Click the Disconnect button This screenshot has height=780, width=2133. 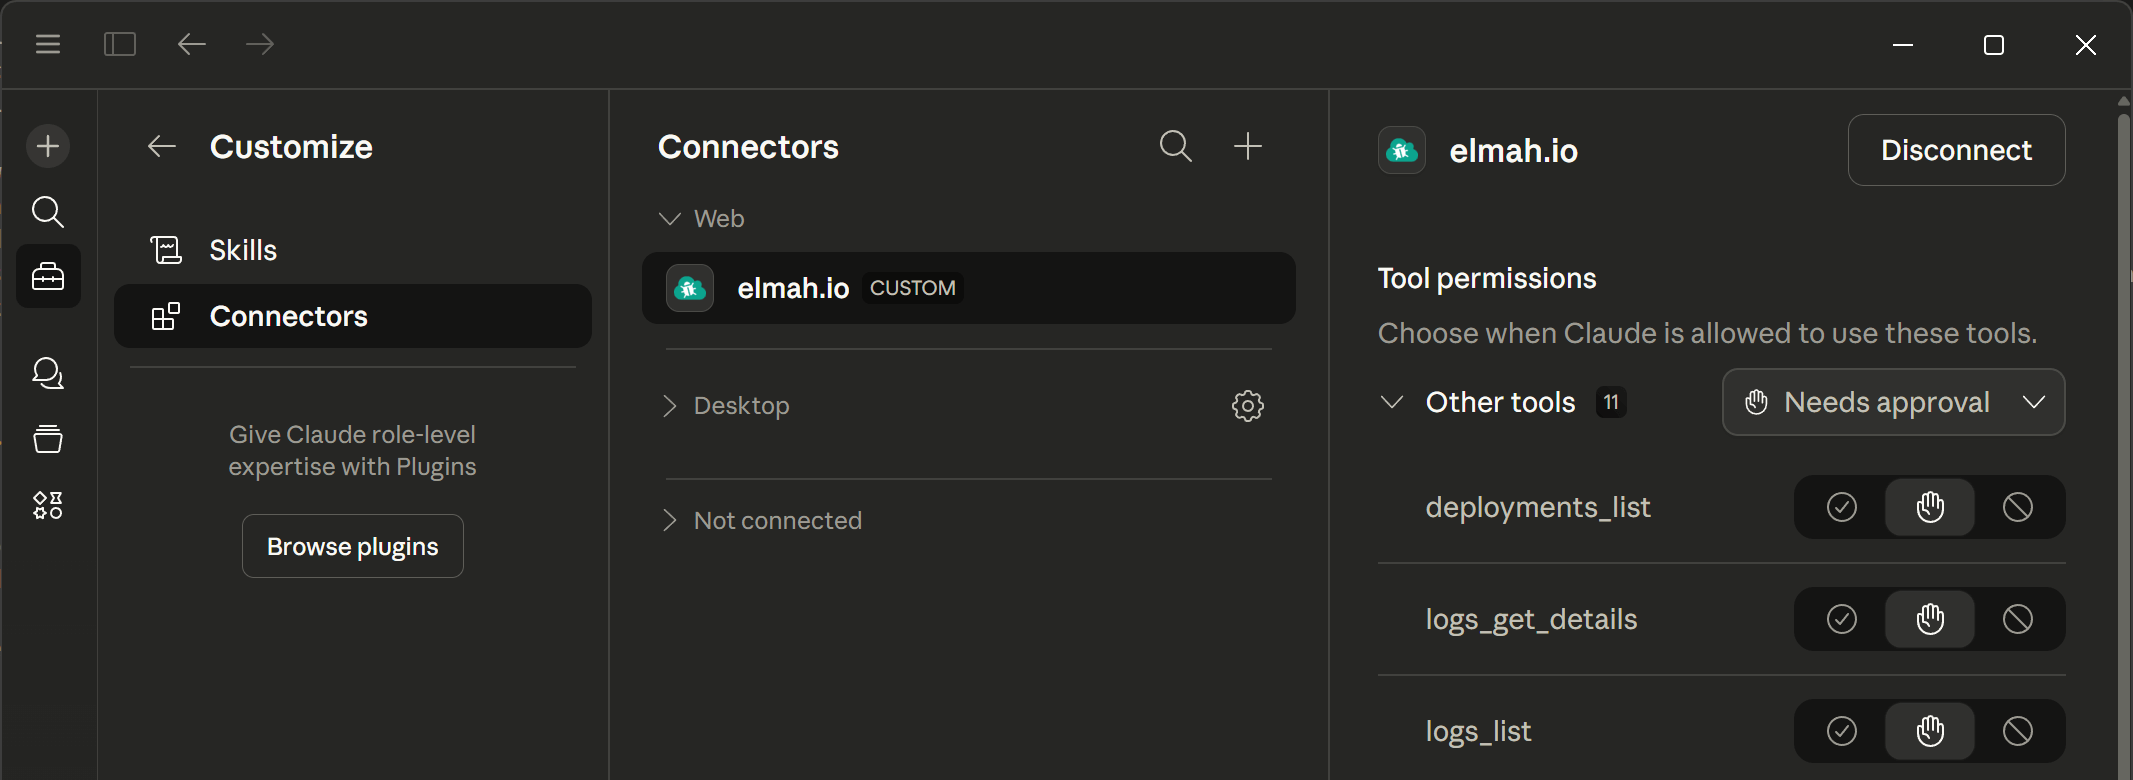(1956, 150)
